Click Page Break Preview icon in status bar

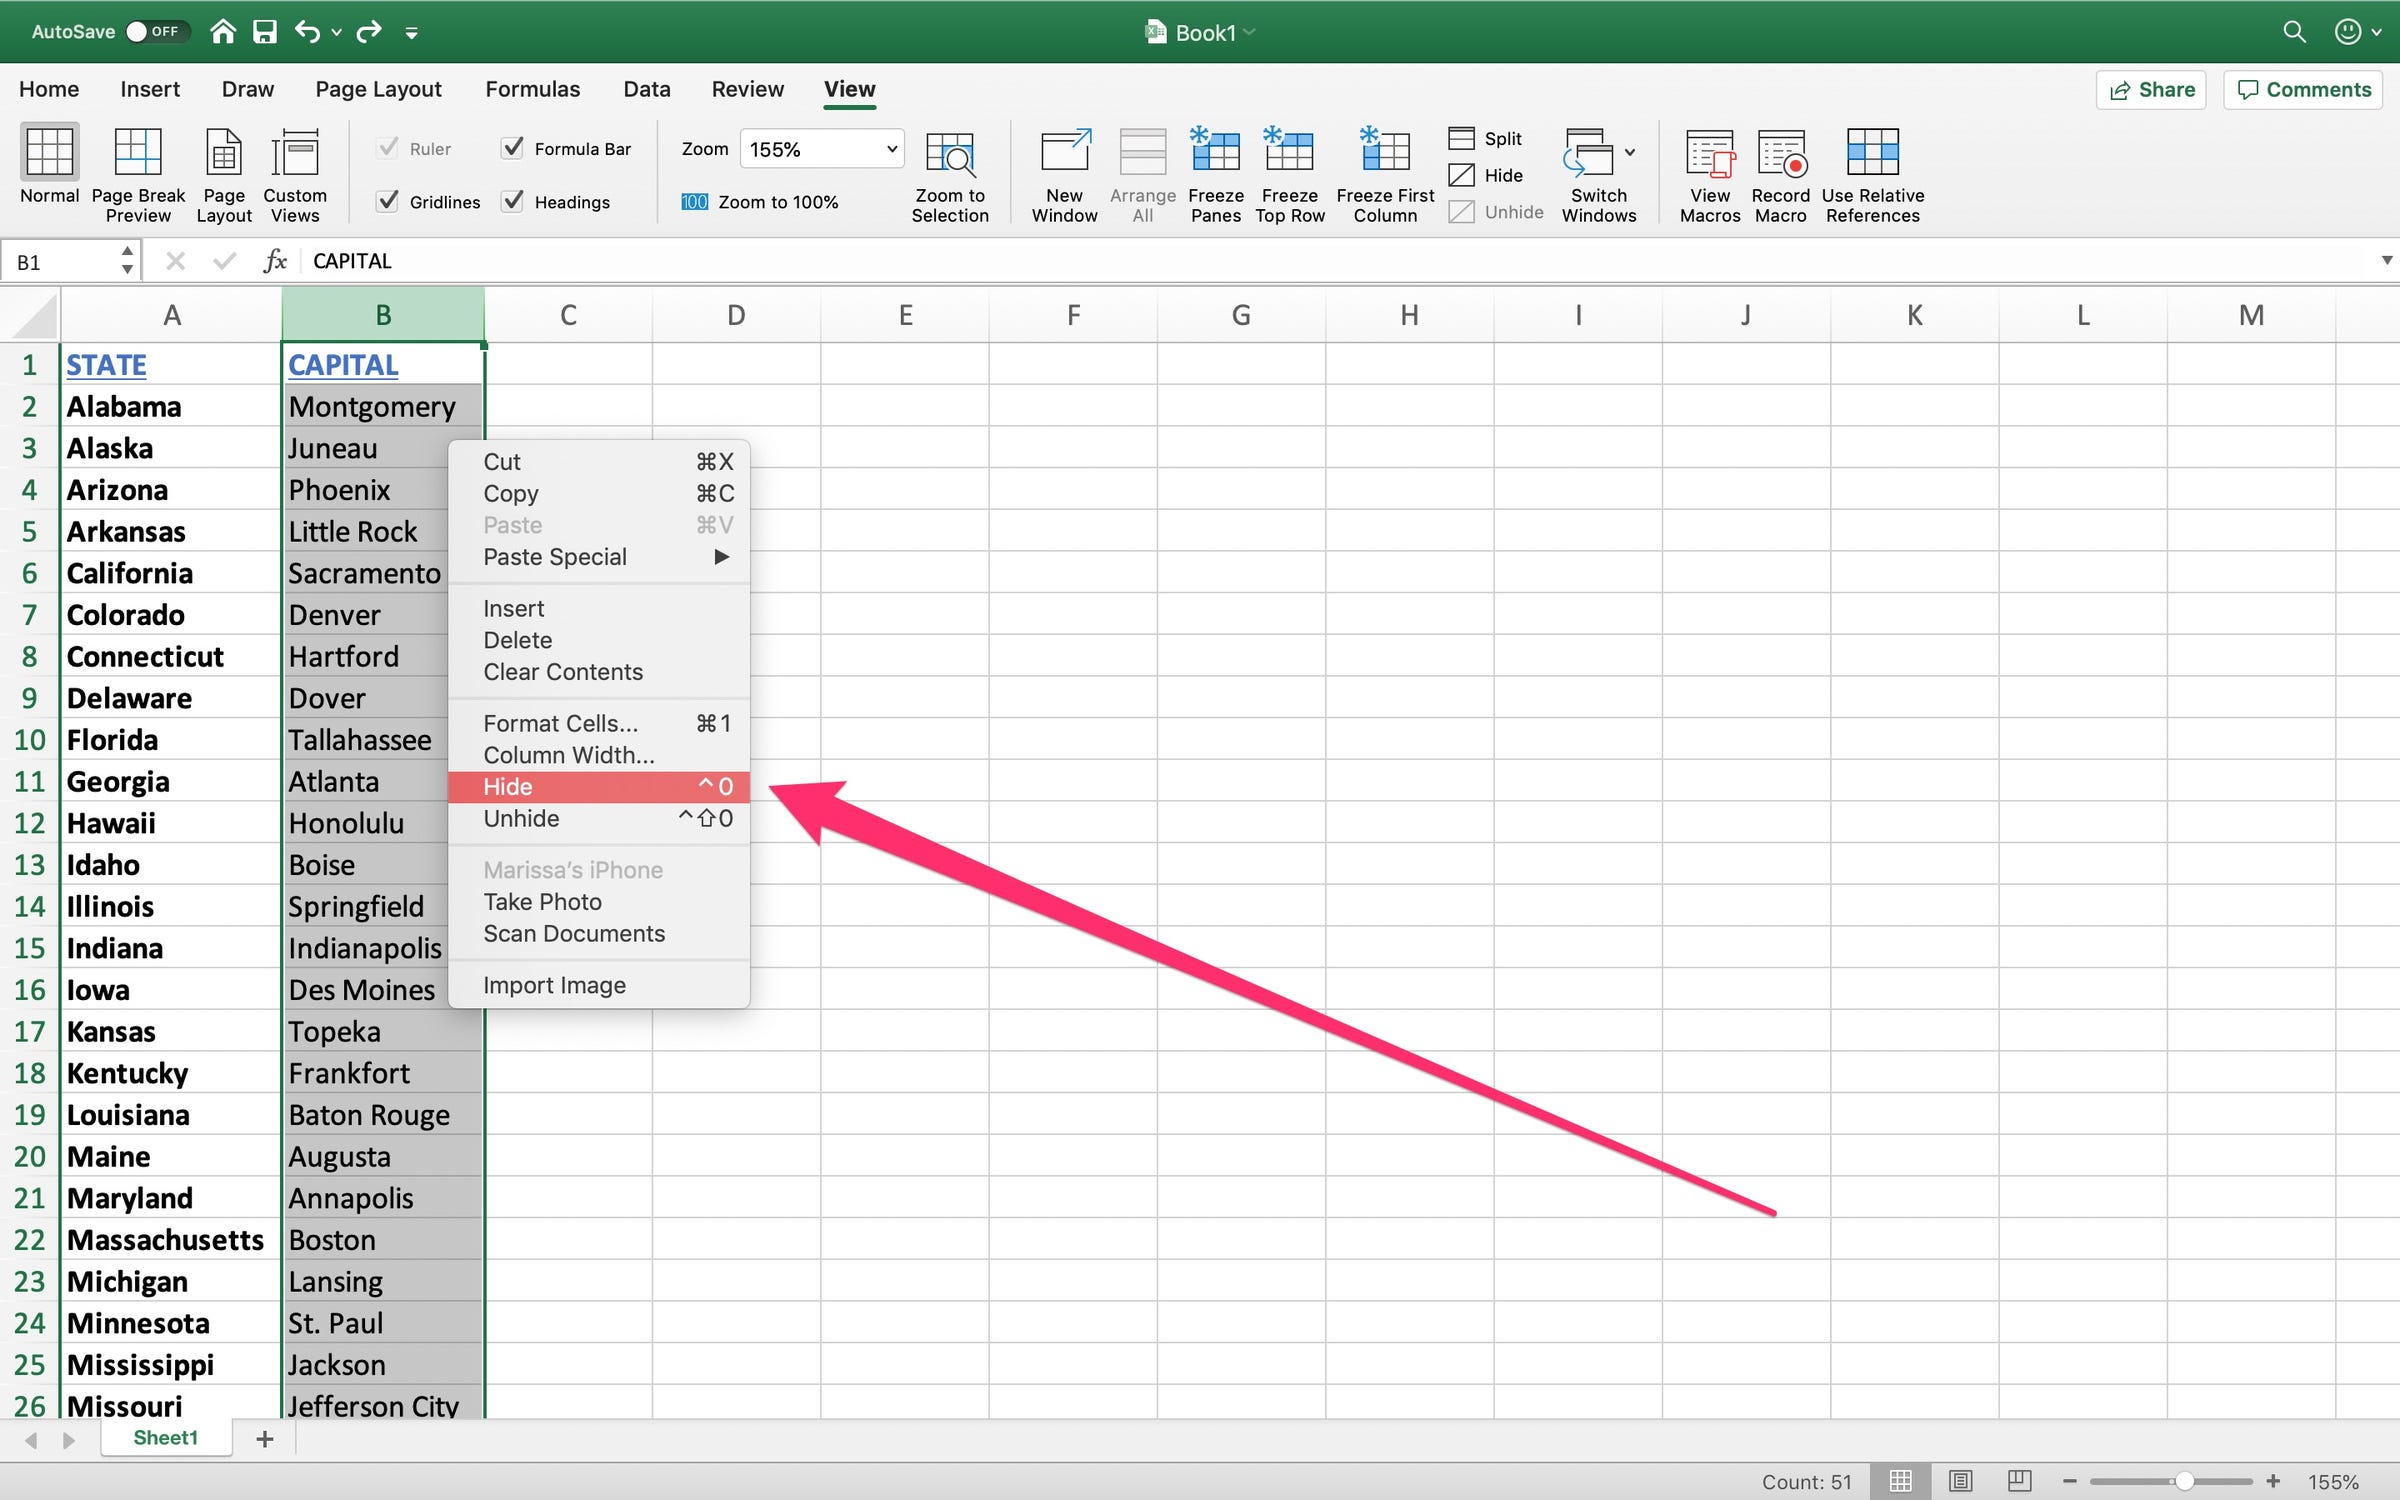point(2019,1481)
